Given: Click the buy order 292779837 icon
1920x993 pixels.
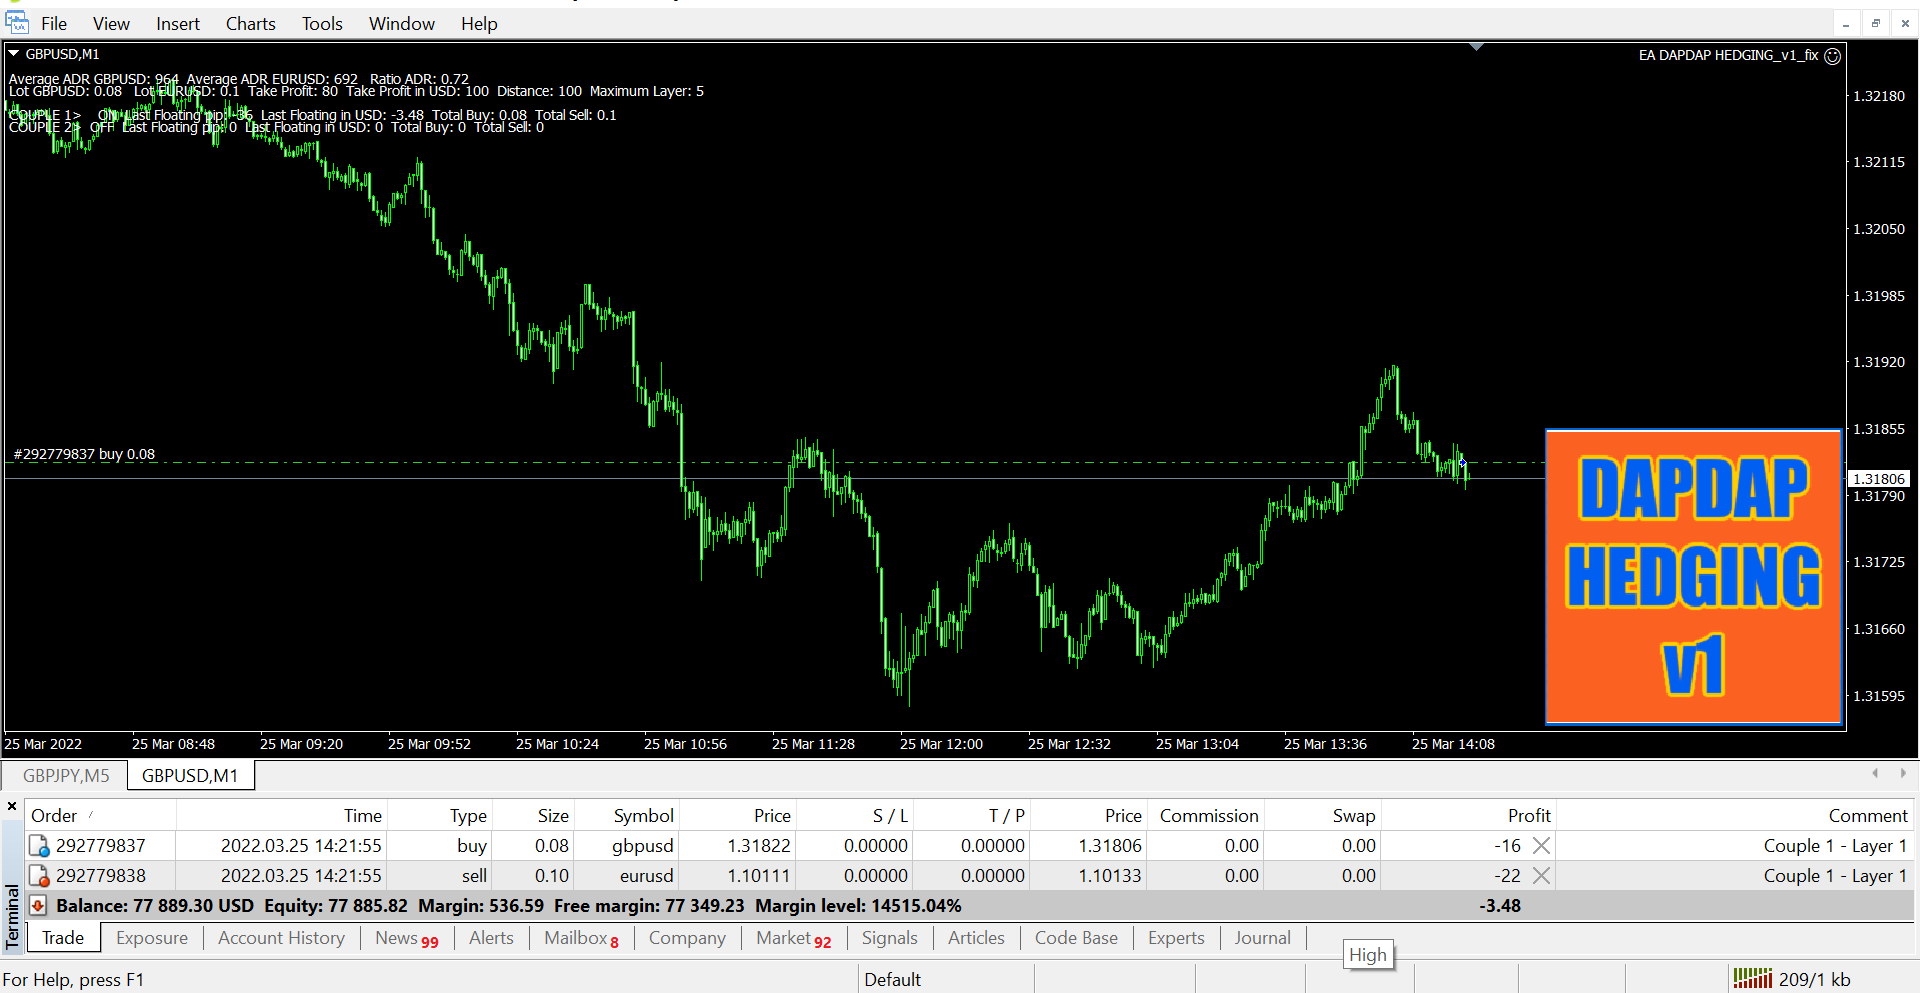Looking at the screenshot, I should click(39, 846).
